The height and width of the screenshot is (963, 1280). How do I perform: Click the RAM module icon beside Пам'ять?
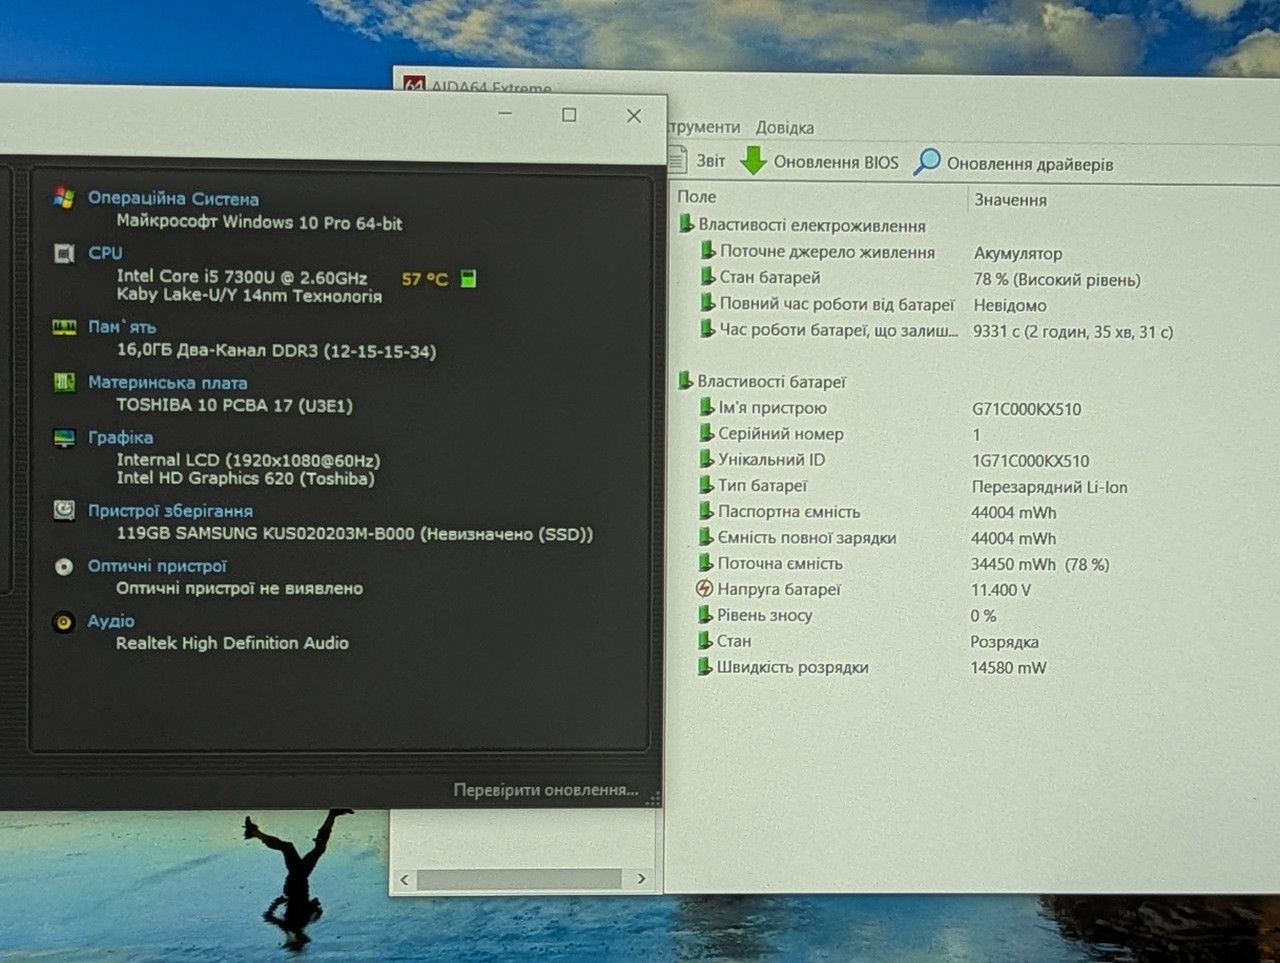64,327
